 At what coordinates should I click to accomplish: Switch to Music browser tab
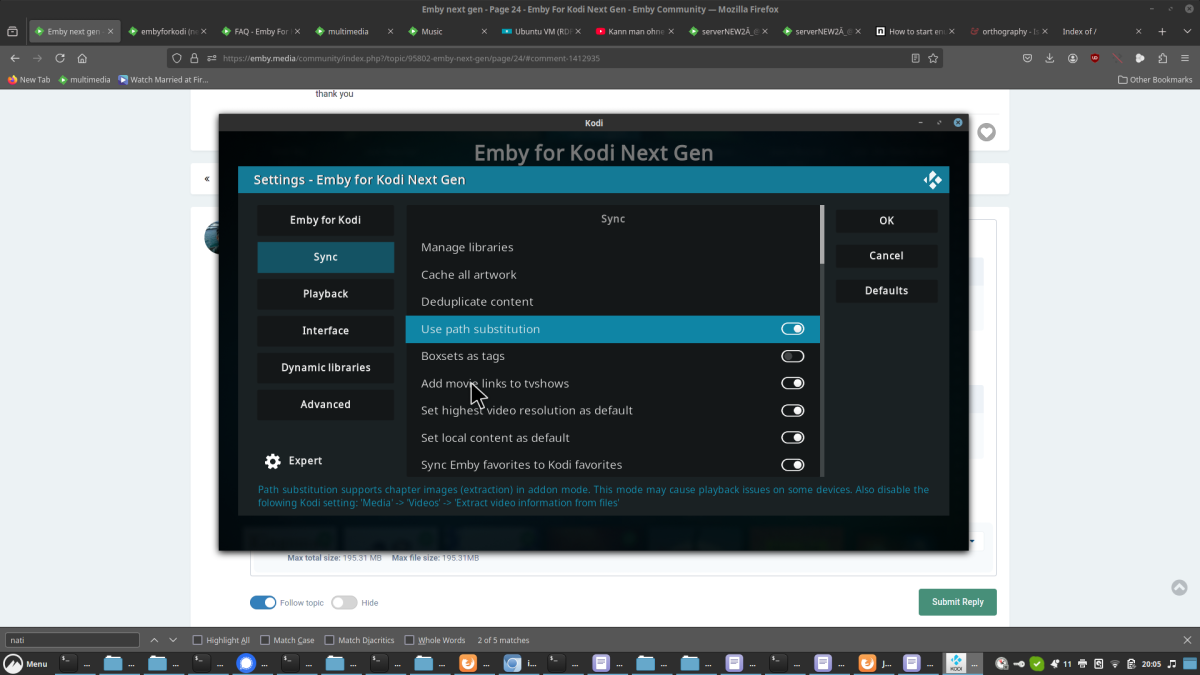click(446, 31)
